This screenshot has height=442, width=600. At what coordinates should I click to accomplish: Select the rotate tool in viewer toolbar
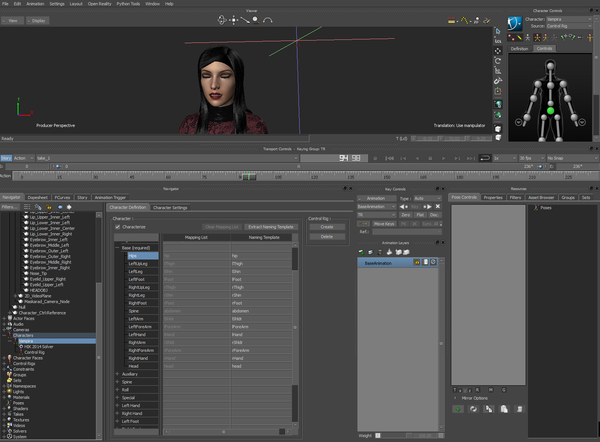pos(499,59)
